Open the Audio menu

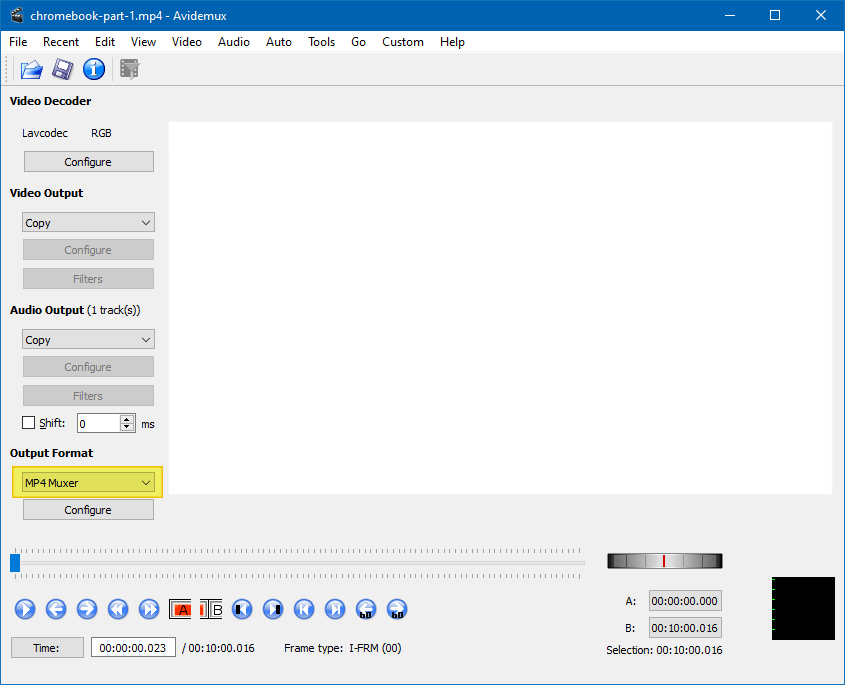click(234, 42)
